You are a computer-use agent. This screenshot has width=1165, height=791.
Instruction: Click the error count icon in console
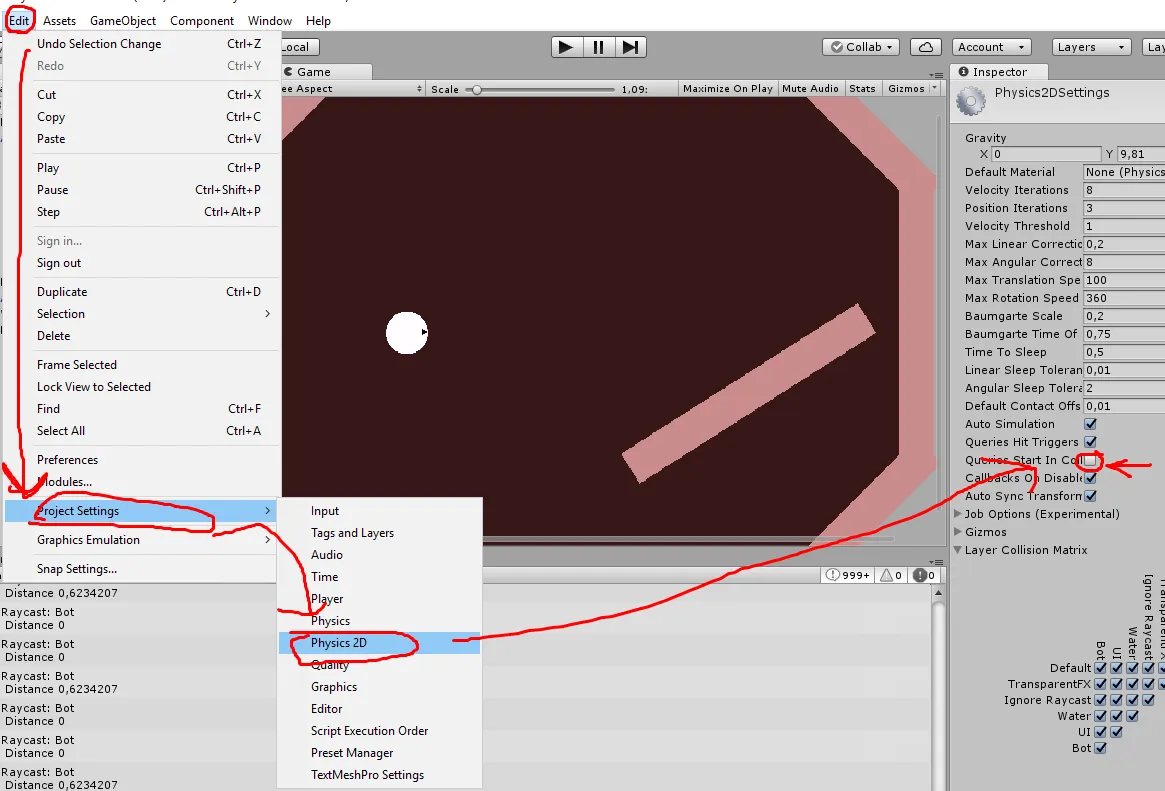[x=924, y=575]
